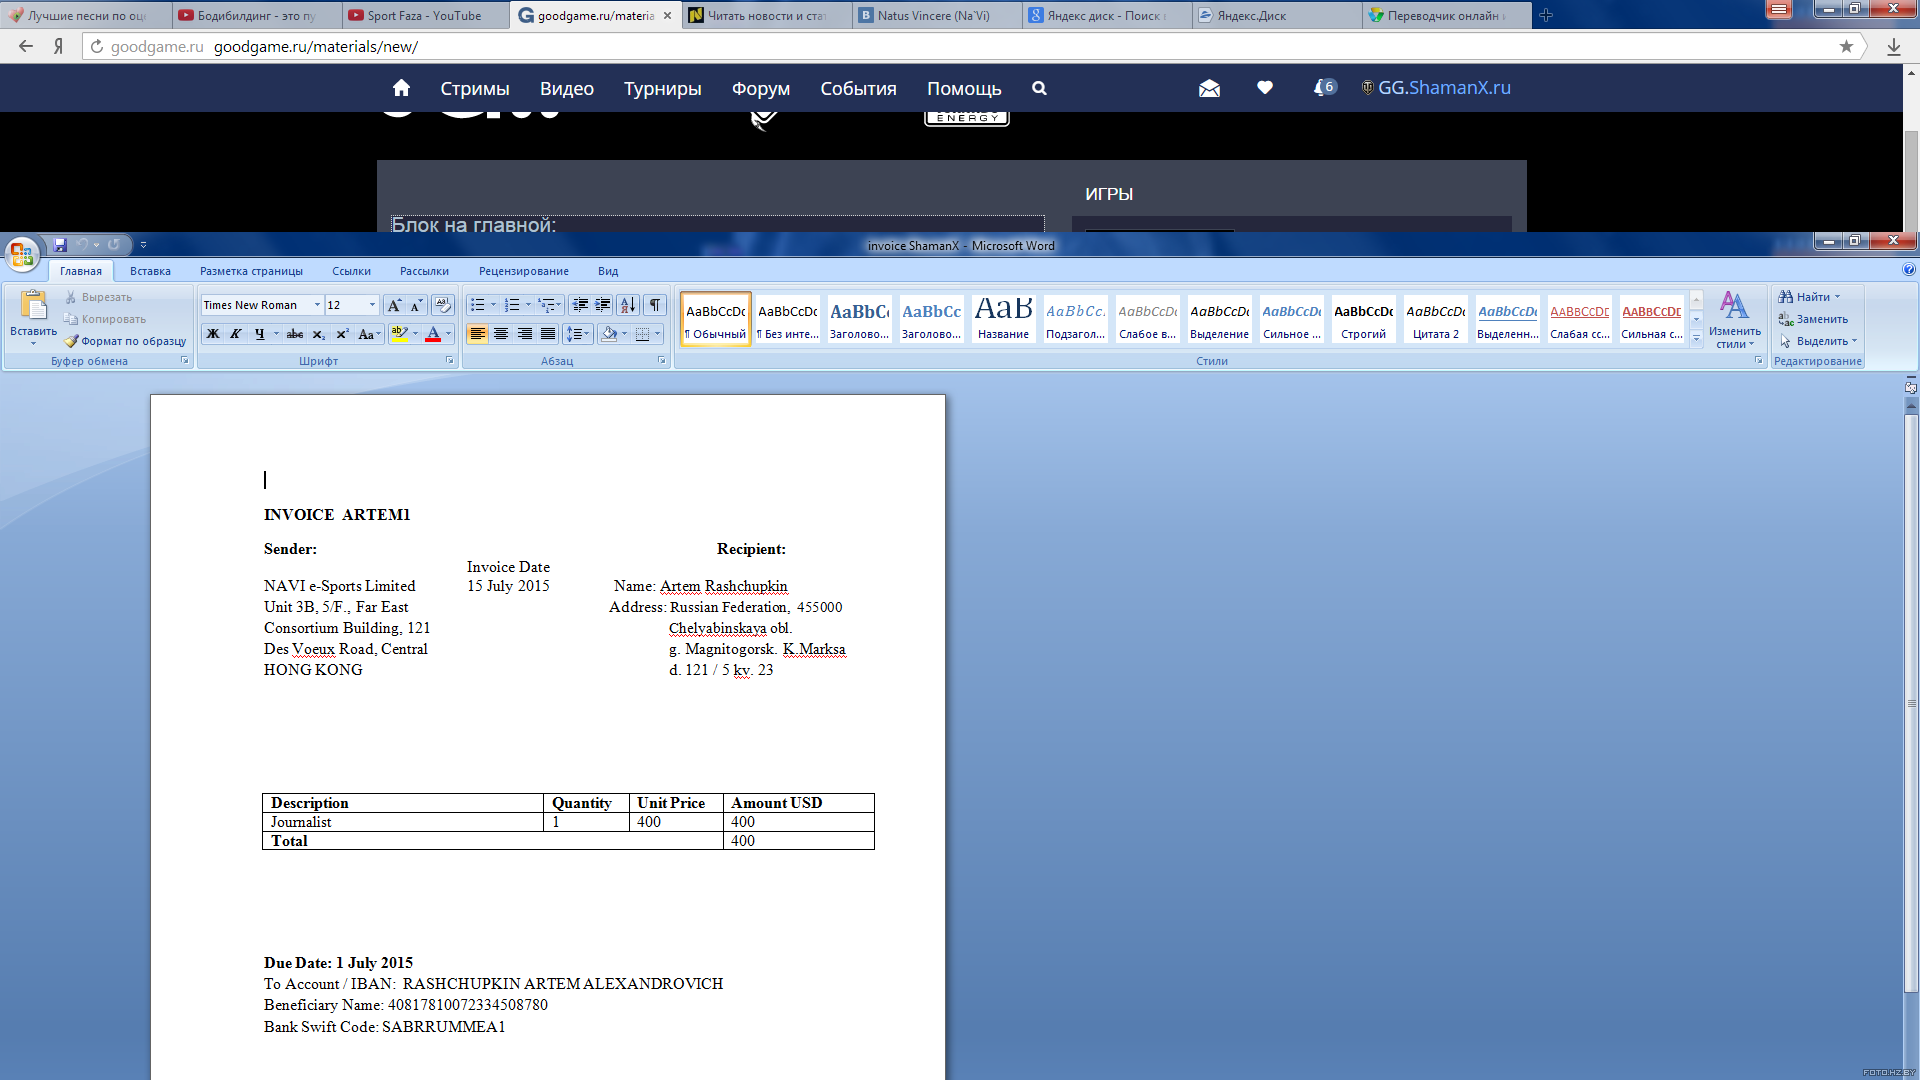Apply the Название style
The height and width of the screenshot is (1080, 1920).
[x=1003, y=319]
